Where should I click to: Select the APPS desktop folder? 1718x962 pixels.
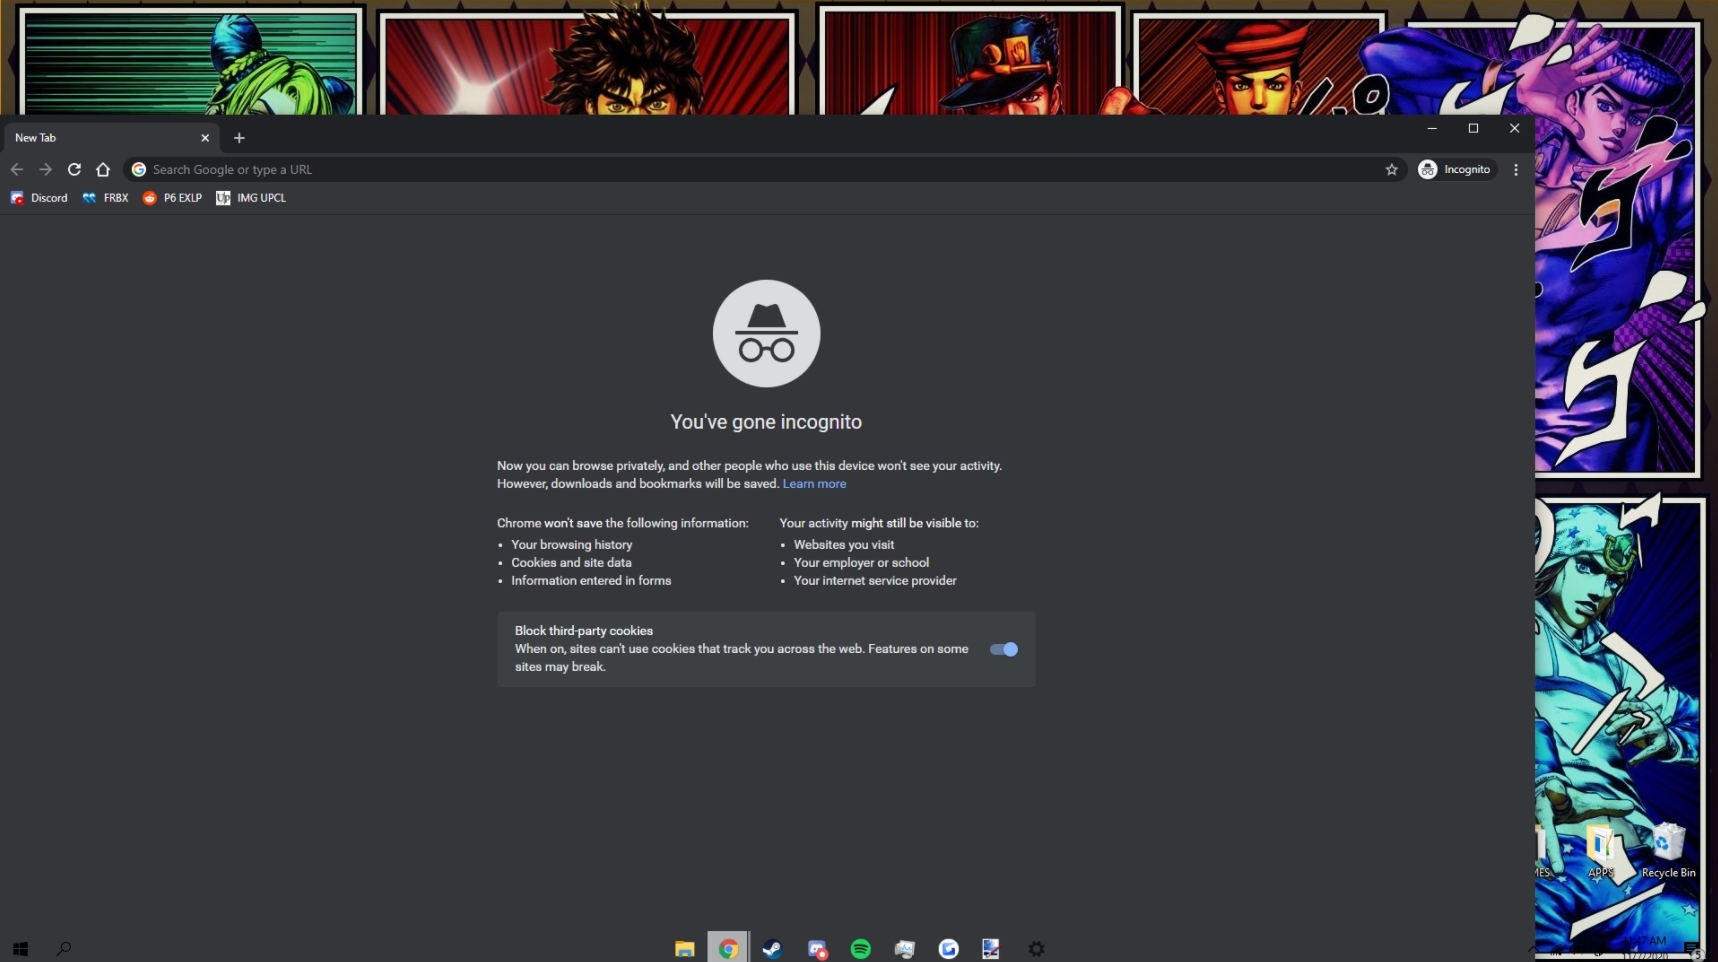coord(1601,851)
